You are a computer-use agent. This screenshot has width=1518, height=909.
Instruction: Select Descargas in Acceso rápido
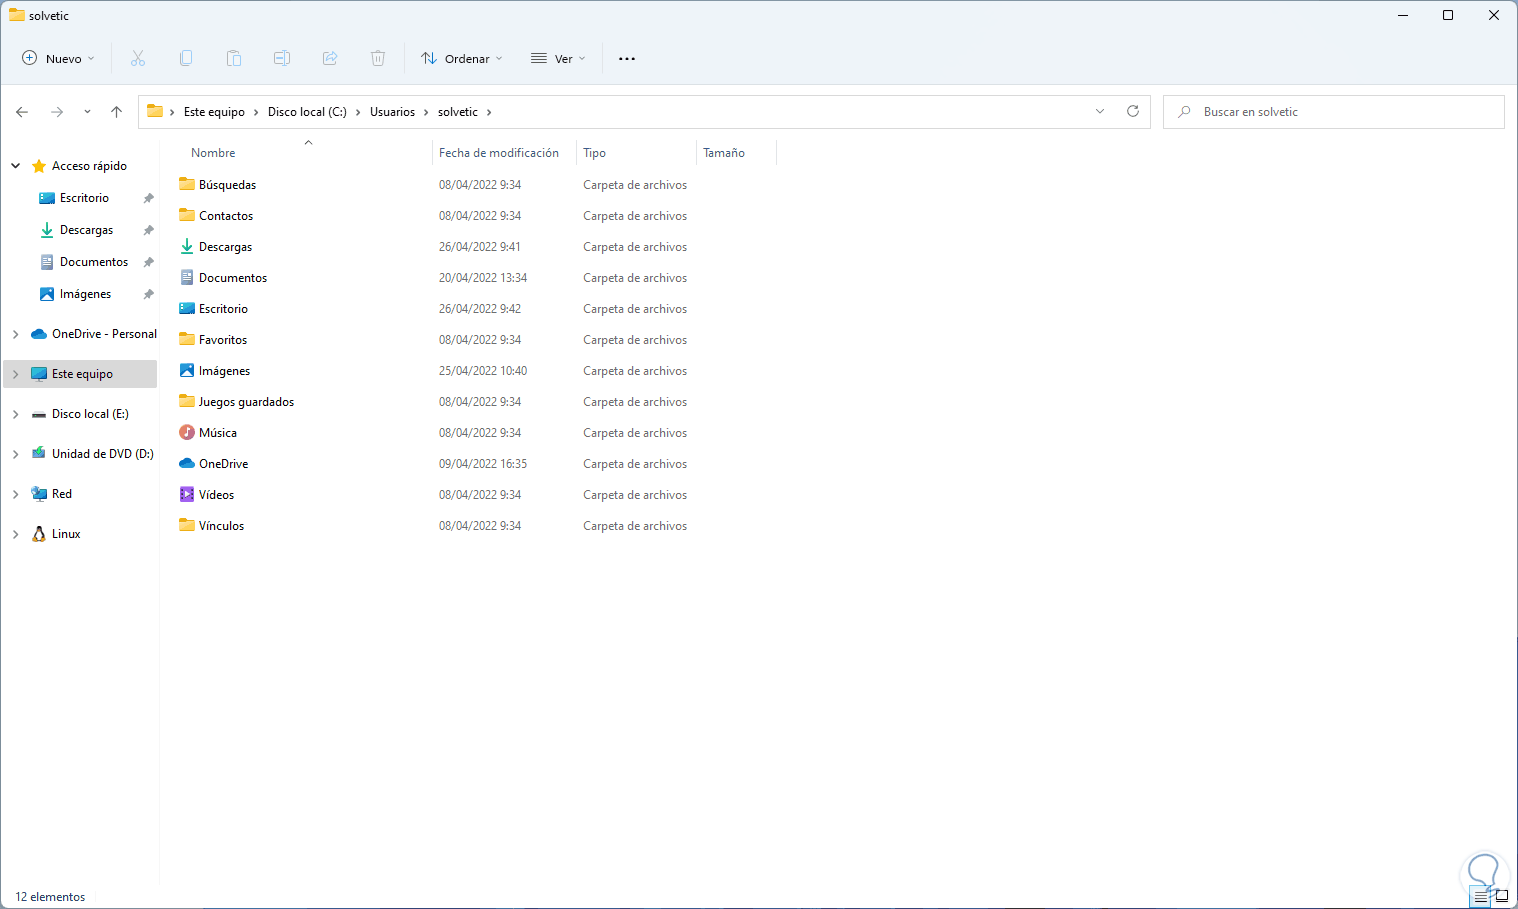86,230
